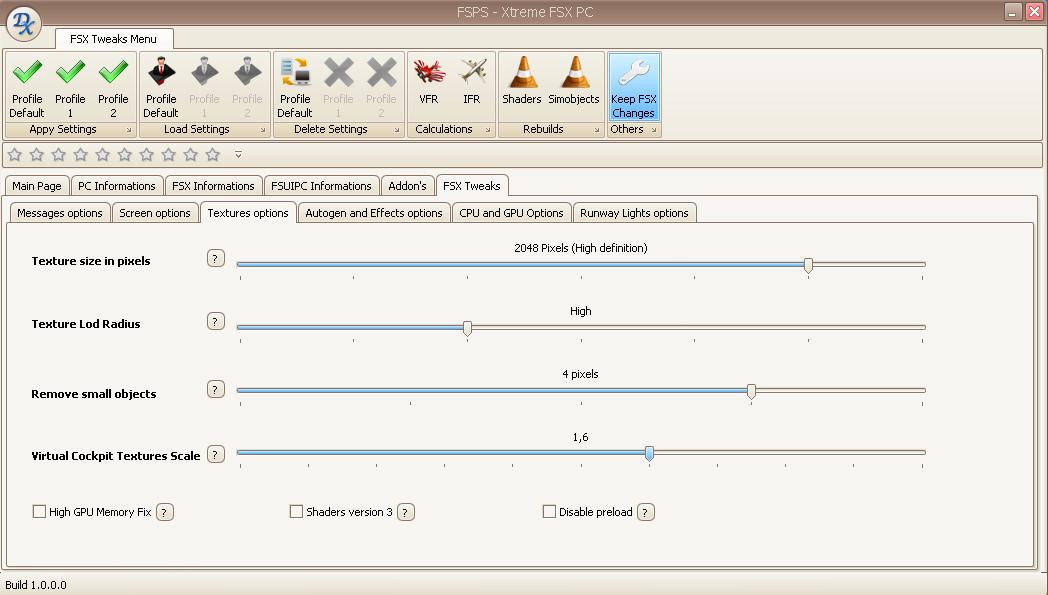
Task: Delete Profile 2 settings
Action: point(381,88)
